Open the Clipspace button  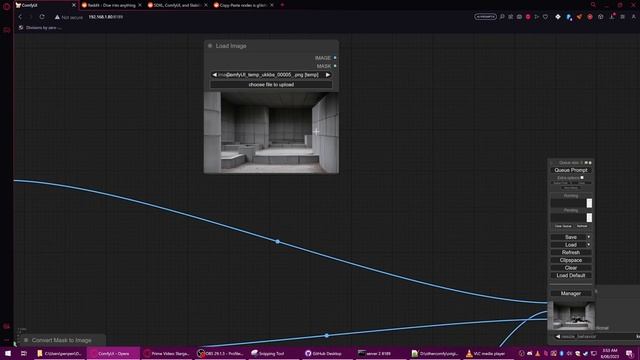coord(571,260)
